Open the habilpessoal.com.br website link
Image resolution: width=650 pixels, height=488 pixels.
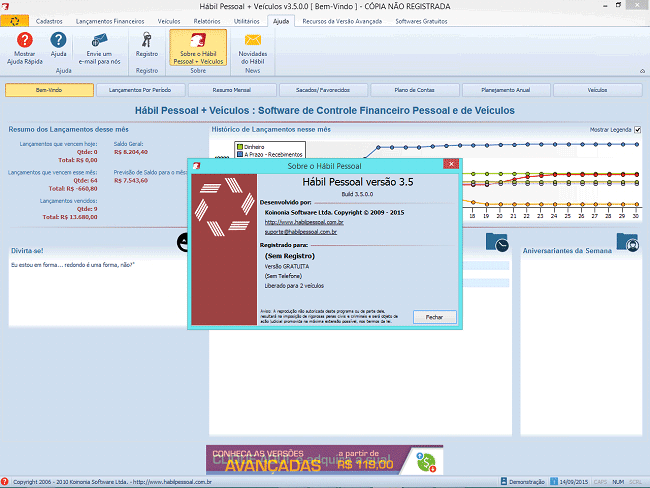304,222
